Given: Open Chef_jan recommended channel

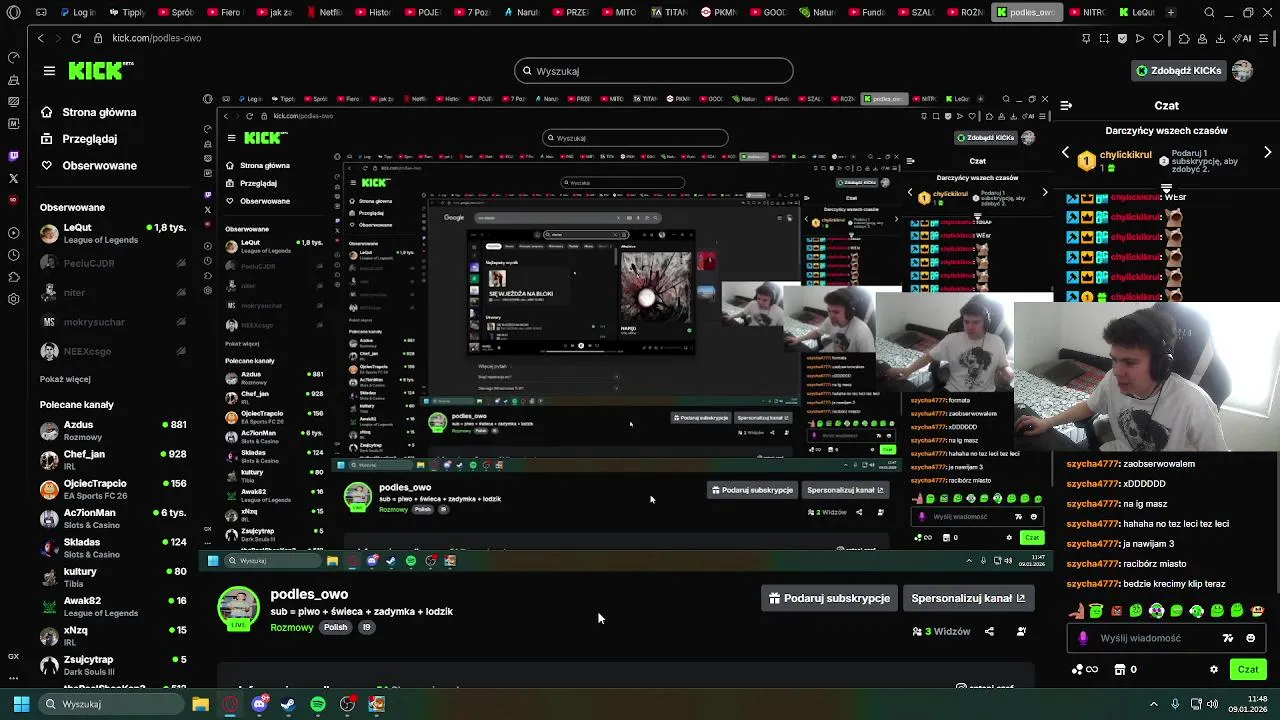Looking at the screenshot, I should coord(113,460).
